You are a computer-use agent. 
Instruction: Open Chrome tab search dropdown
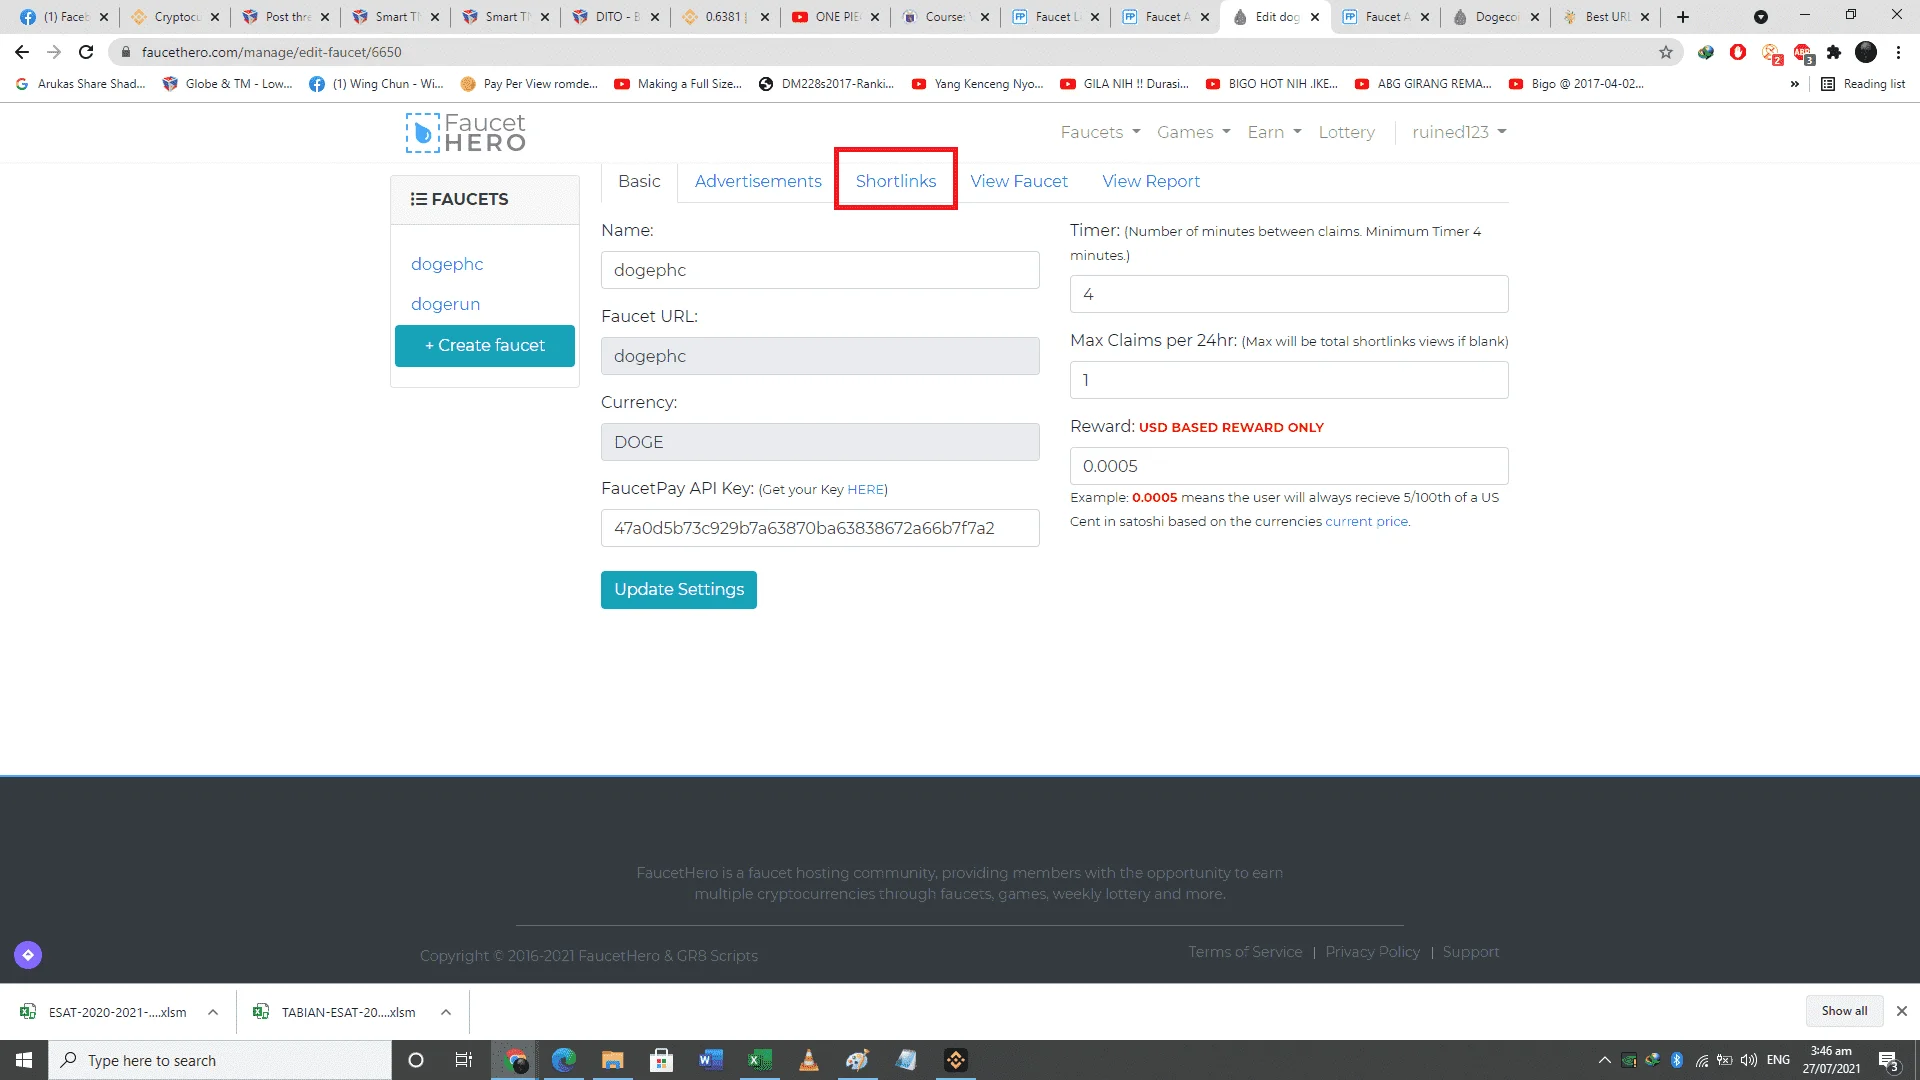(1761, 17)
